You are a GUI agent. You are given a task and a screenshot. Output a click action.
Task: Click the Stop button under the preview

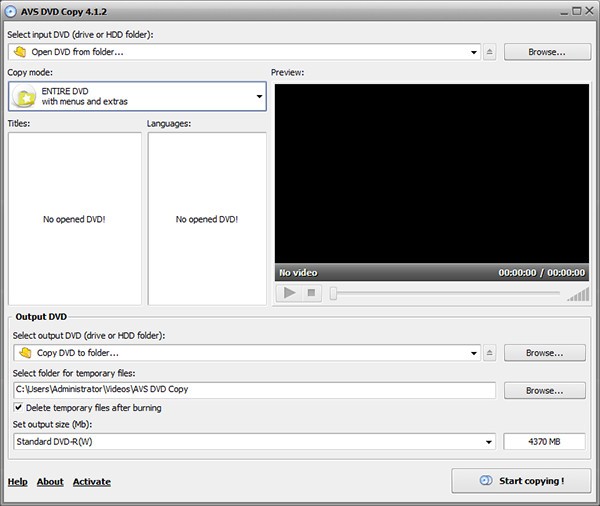(x=311, y=293)
